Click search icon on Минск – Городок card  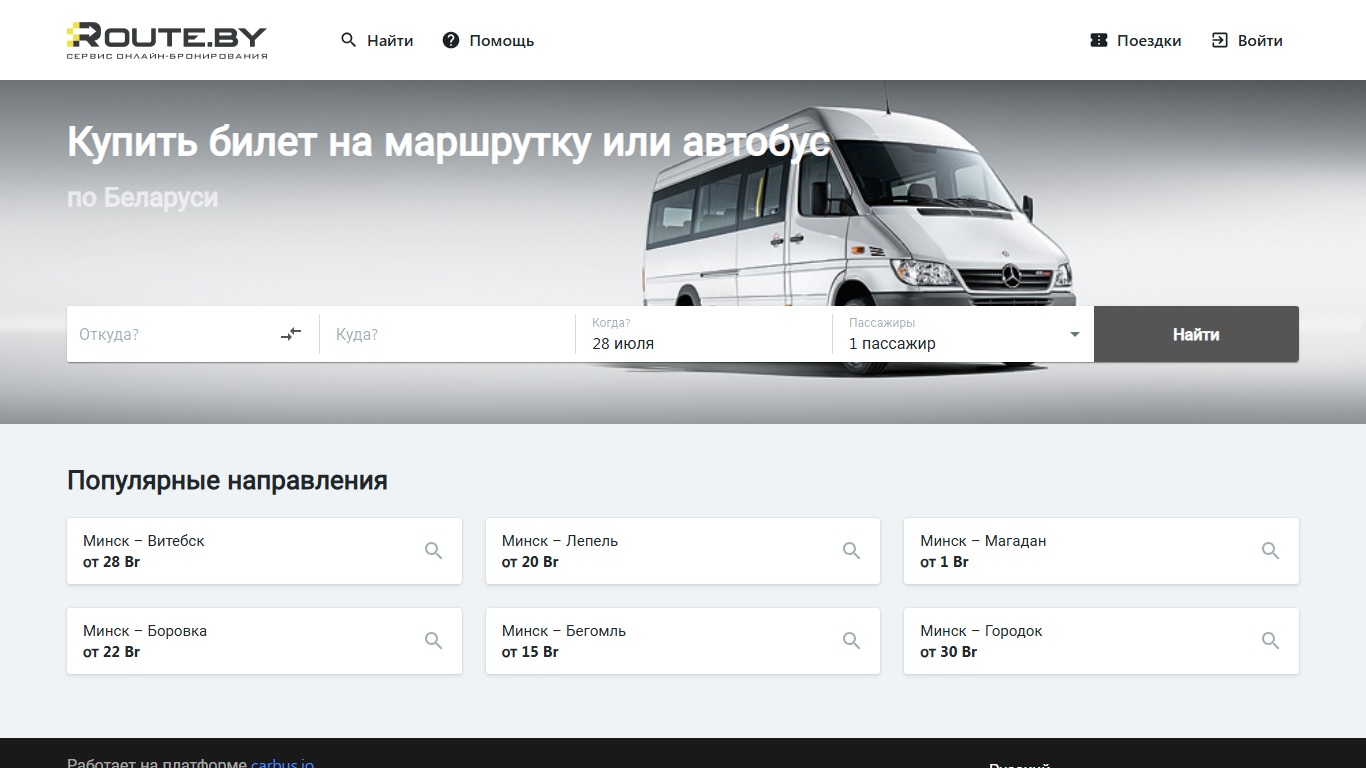[1270, 640]
